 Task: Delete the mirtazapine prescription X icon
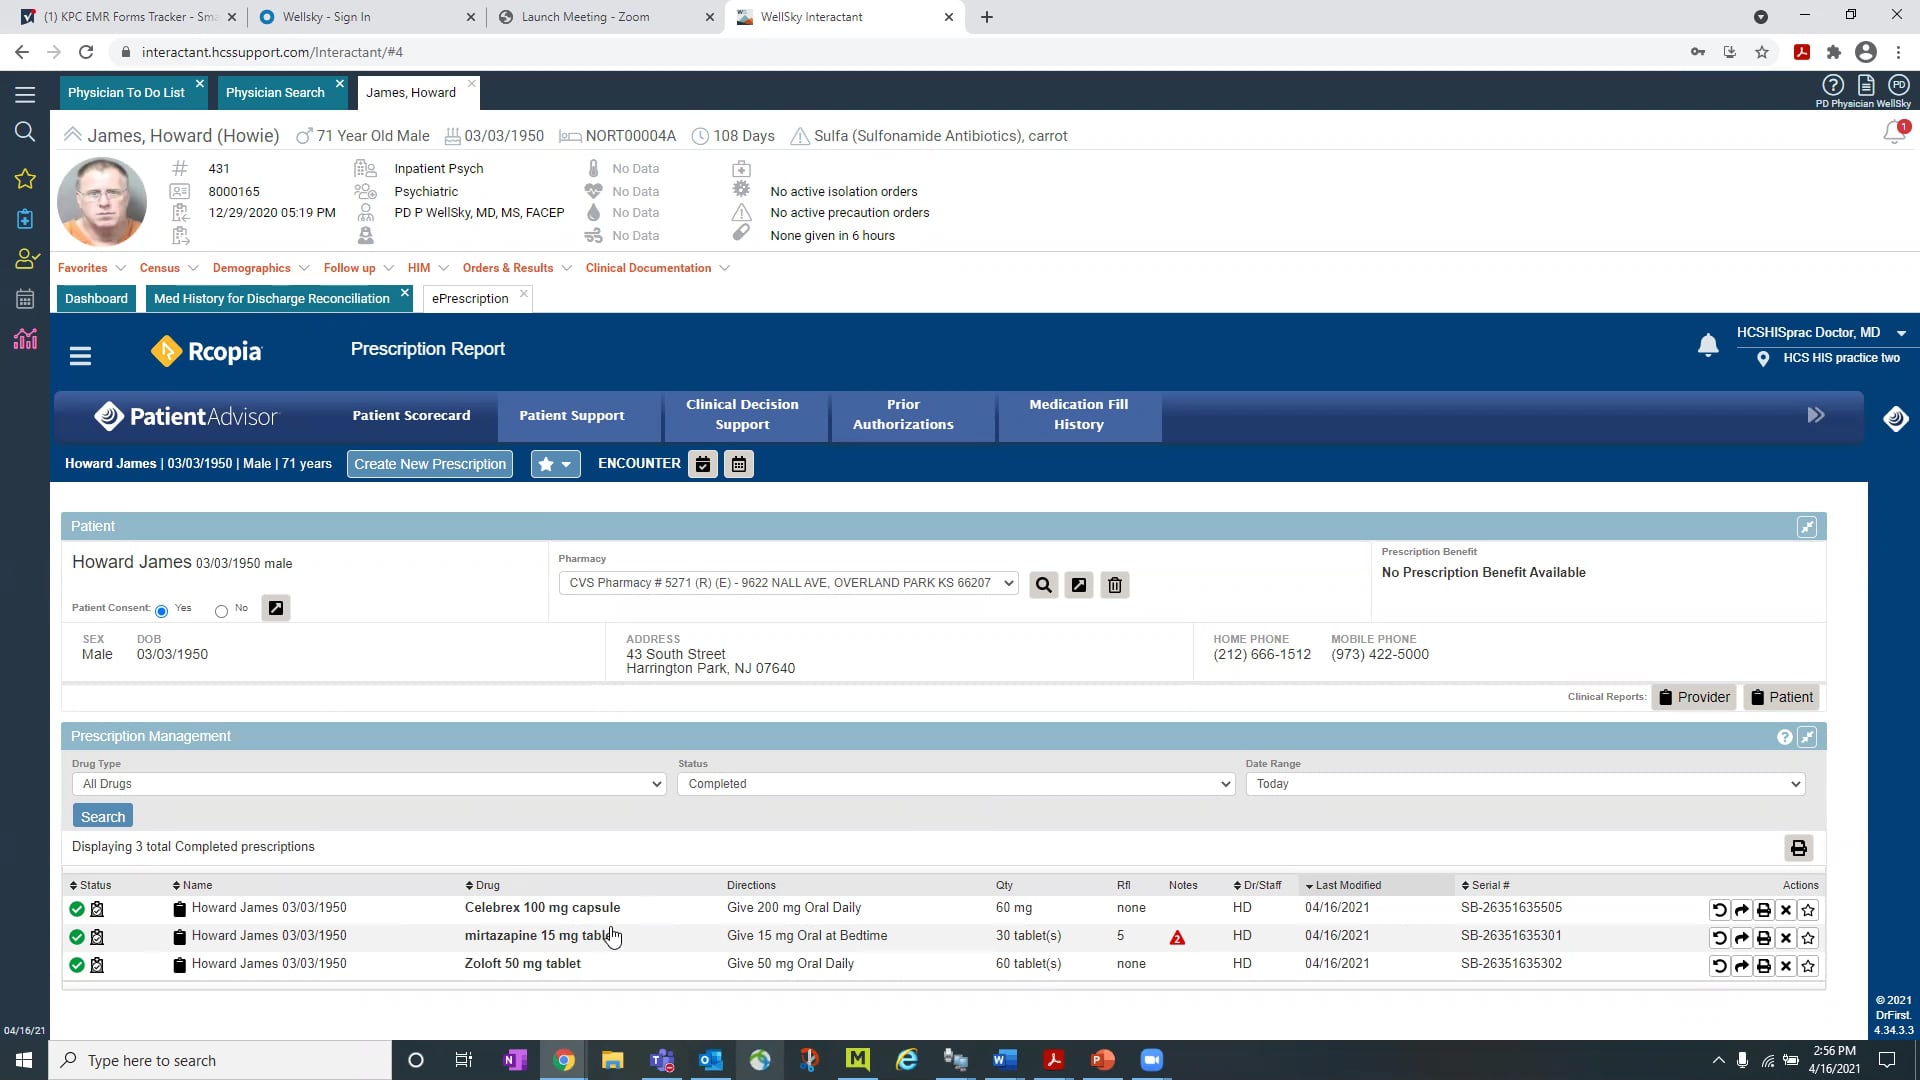coord(1785,938)
